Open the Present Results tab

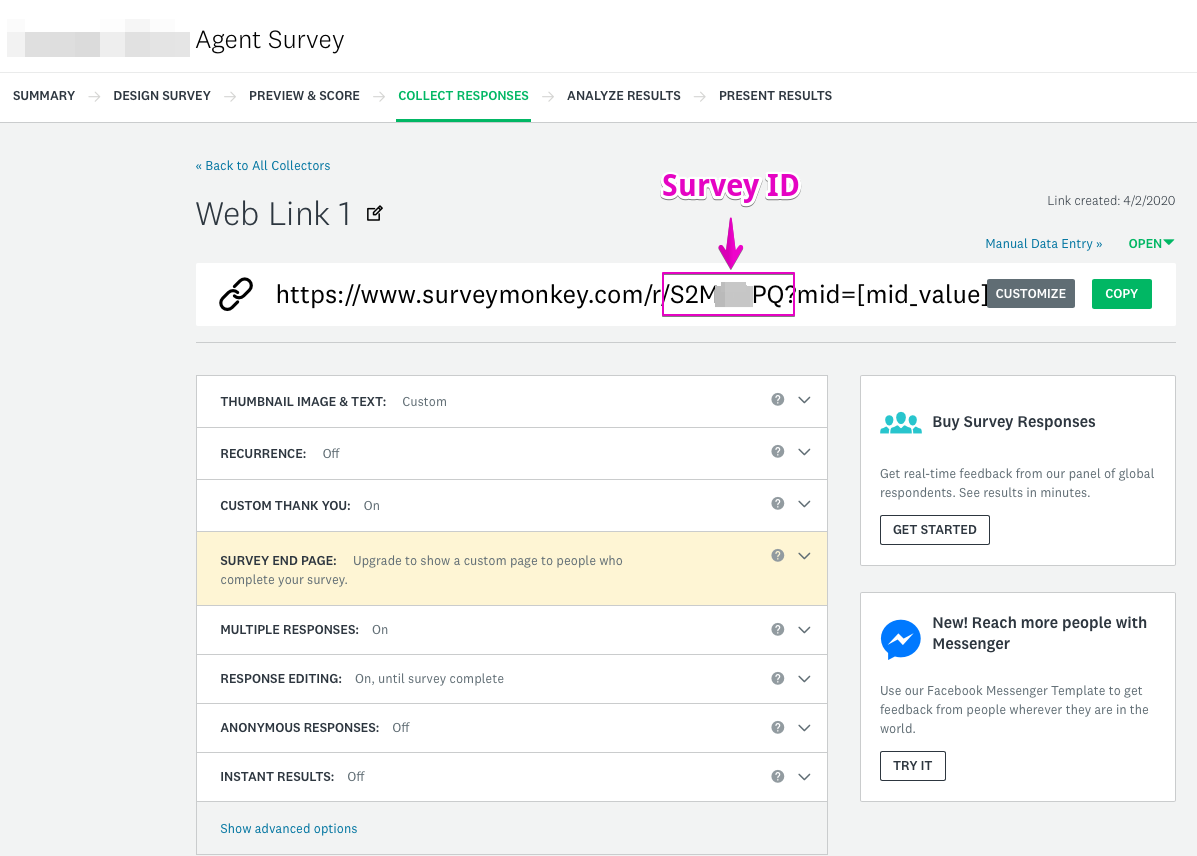tap(776, 95)
